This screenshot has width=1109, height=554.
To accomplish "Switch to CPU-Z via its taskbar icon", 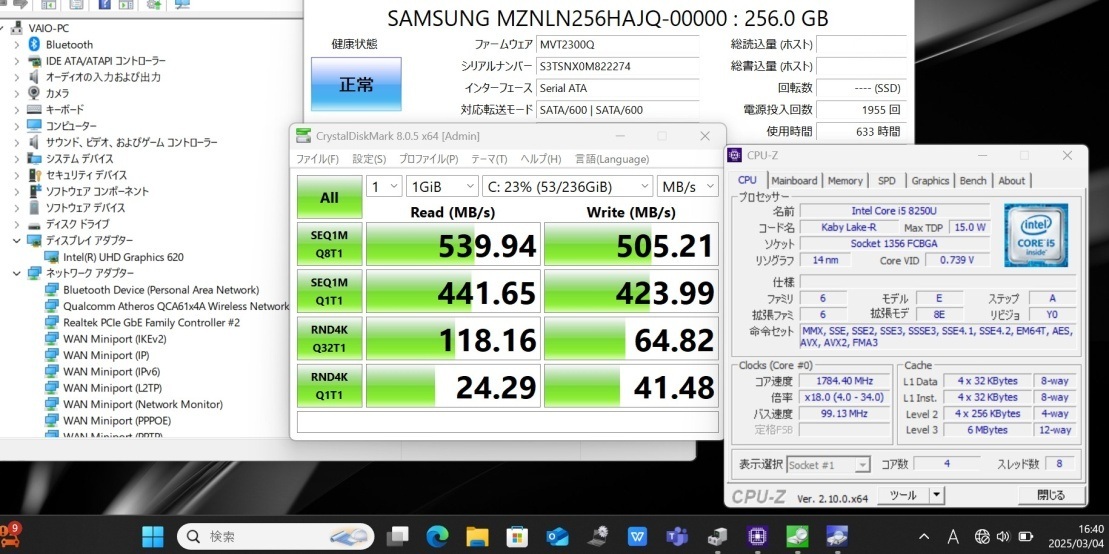I will (x=758, y=536).
